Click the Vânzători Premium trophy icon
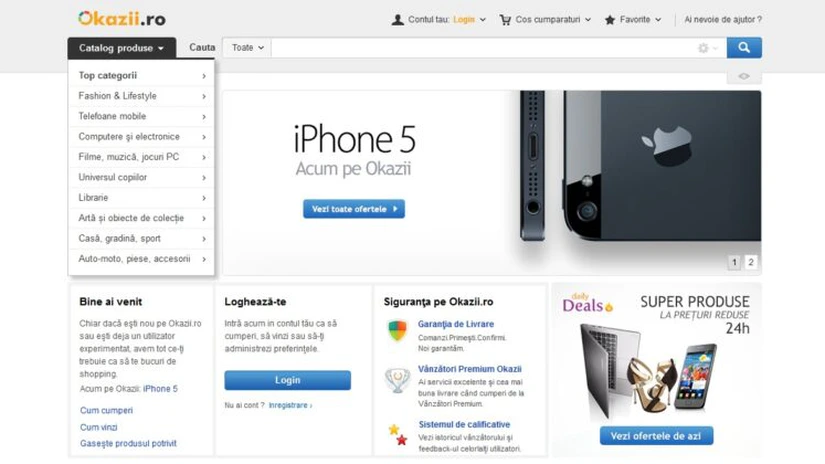This screenshot has width=825, height=464. (x=398, y=380)
